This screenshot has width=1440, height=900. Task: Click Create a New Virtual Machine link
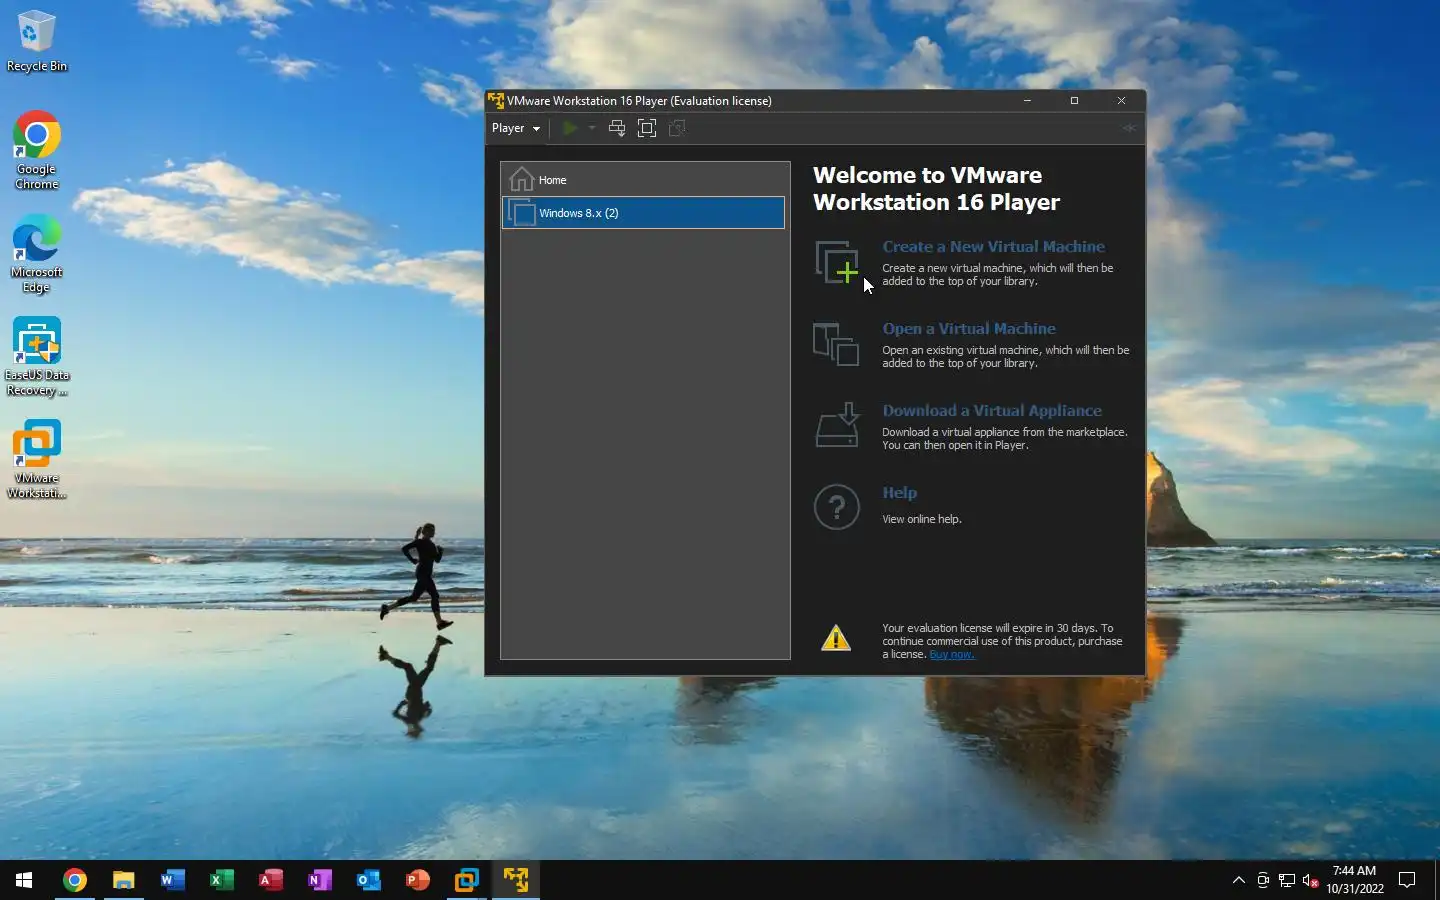click(x=993, y=247)
